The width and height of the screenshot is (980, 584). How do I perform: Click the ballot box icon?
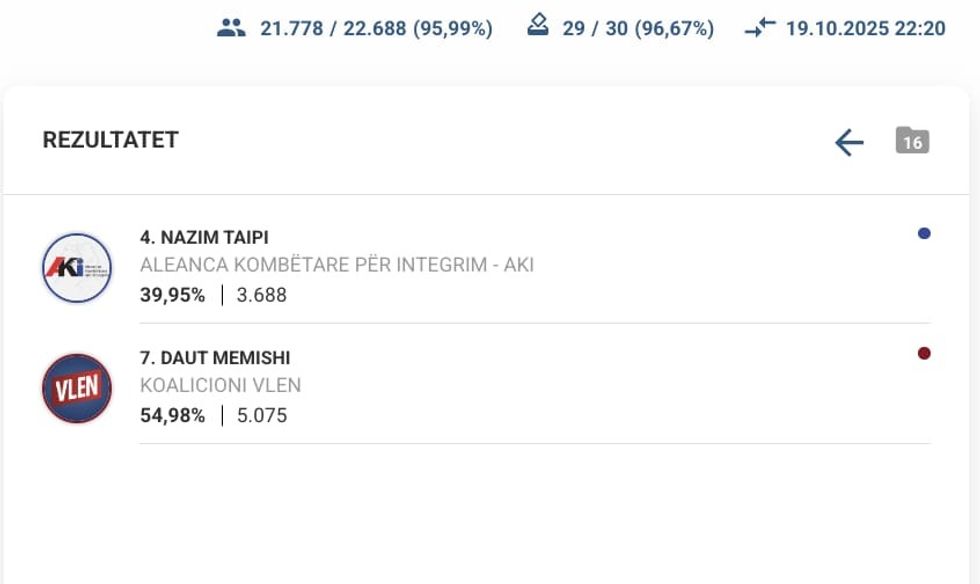(x=538, y=27)
